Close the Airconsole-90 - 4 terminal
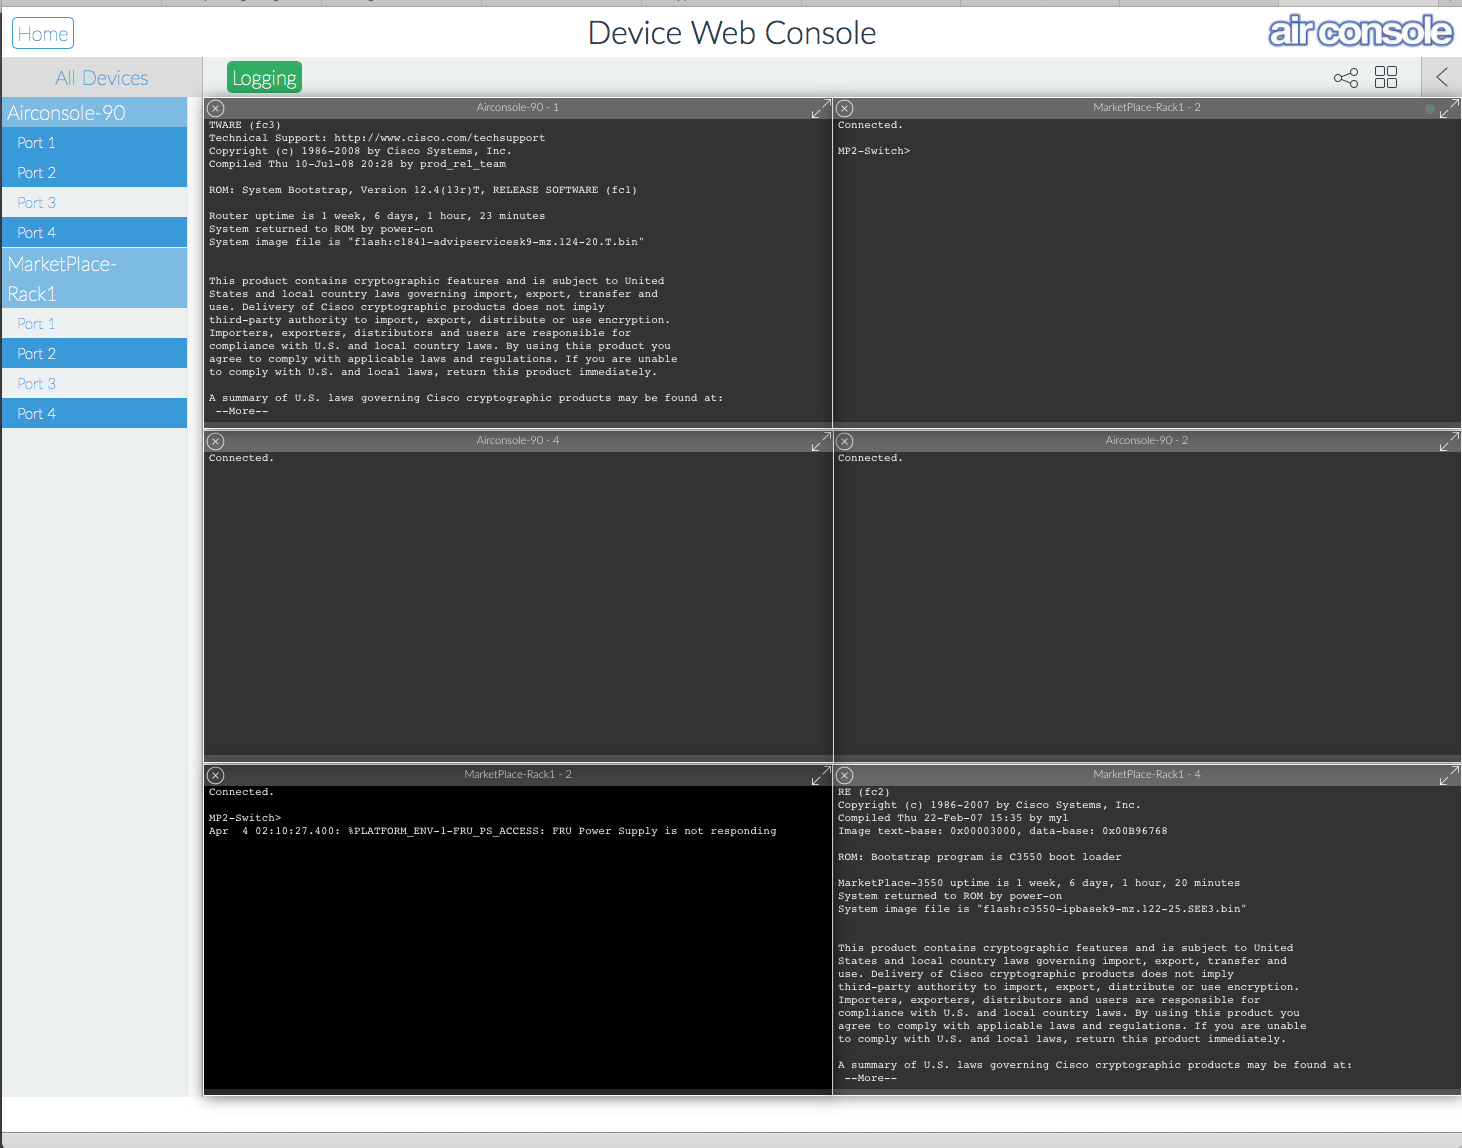1462x1148 pixels. tap(216, 441)
